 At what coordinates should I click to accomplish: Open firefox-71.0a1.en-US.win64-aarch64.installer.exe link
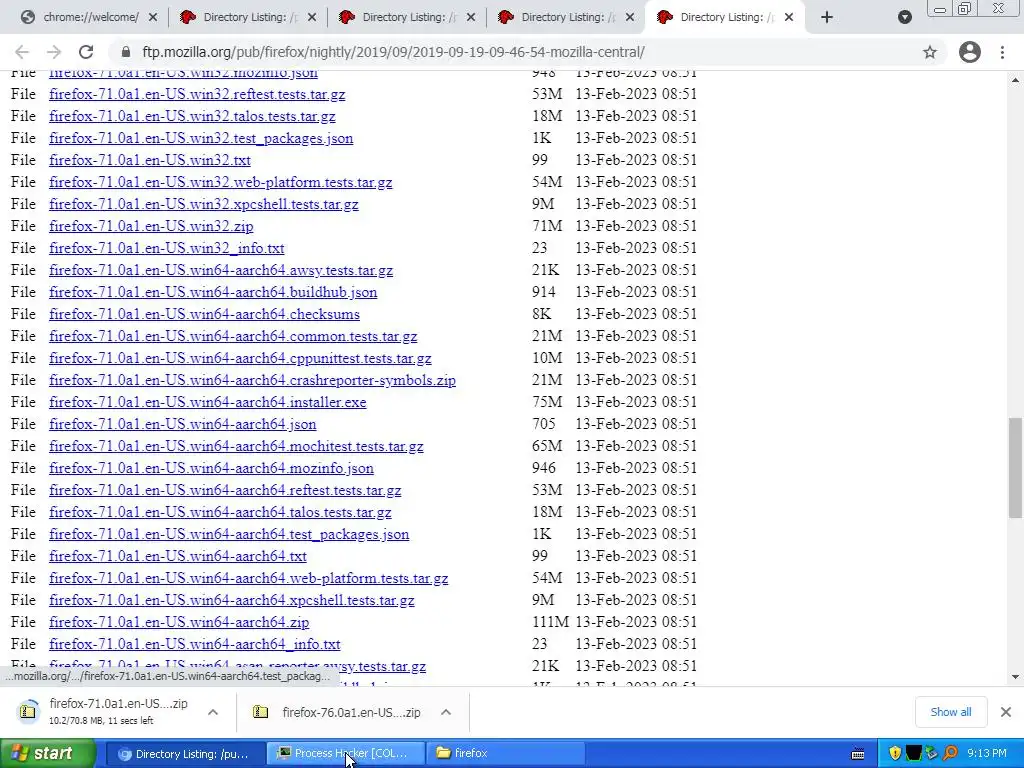pyautogui.click(x=208, y=402)
